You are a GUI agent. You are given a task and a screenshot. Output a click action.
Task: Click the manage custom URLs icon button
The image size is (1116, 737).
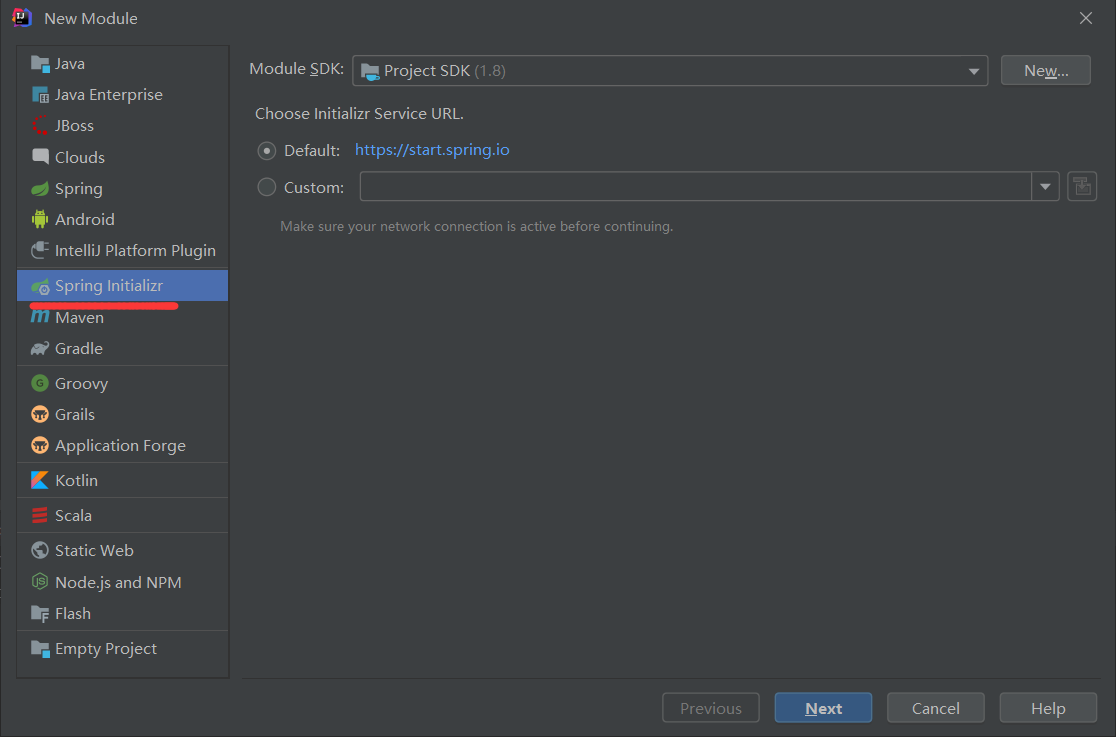pyautogui.click(x=1082, y=186)
